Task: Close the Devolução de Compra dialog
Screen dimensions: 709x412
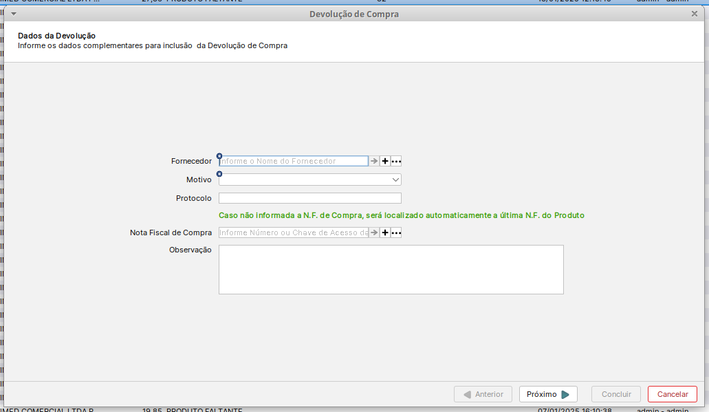Action: (694, 14)
